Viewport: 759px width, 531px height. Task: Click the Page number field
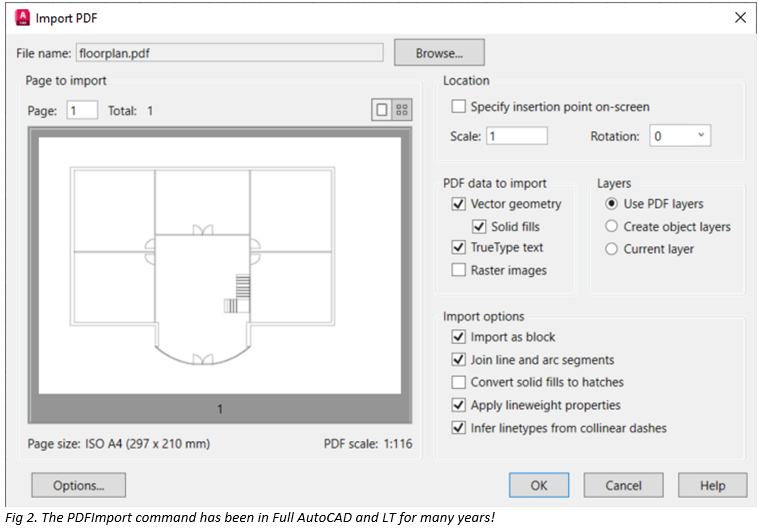(x=82, y=110)
